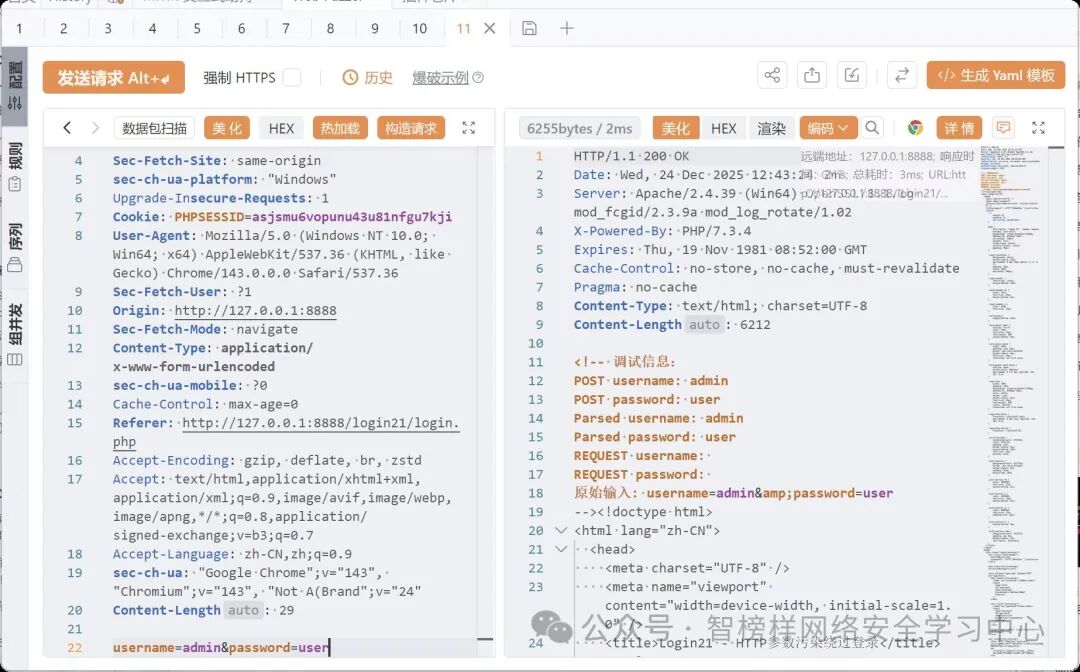This screenshot has width=1080, height=672.
Task: Switch response view to 渲染
Action: point(771,128)
